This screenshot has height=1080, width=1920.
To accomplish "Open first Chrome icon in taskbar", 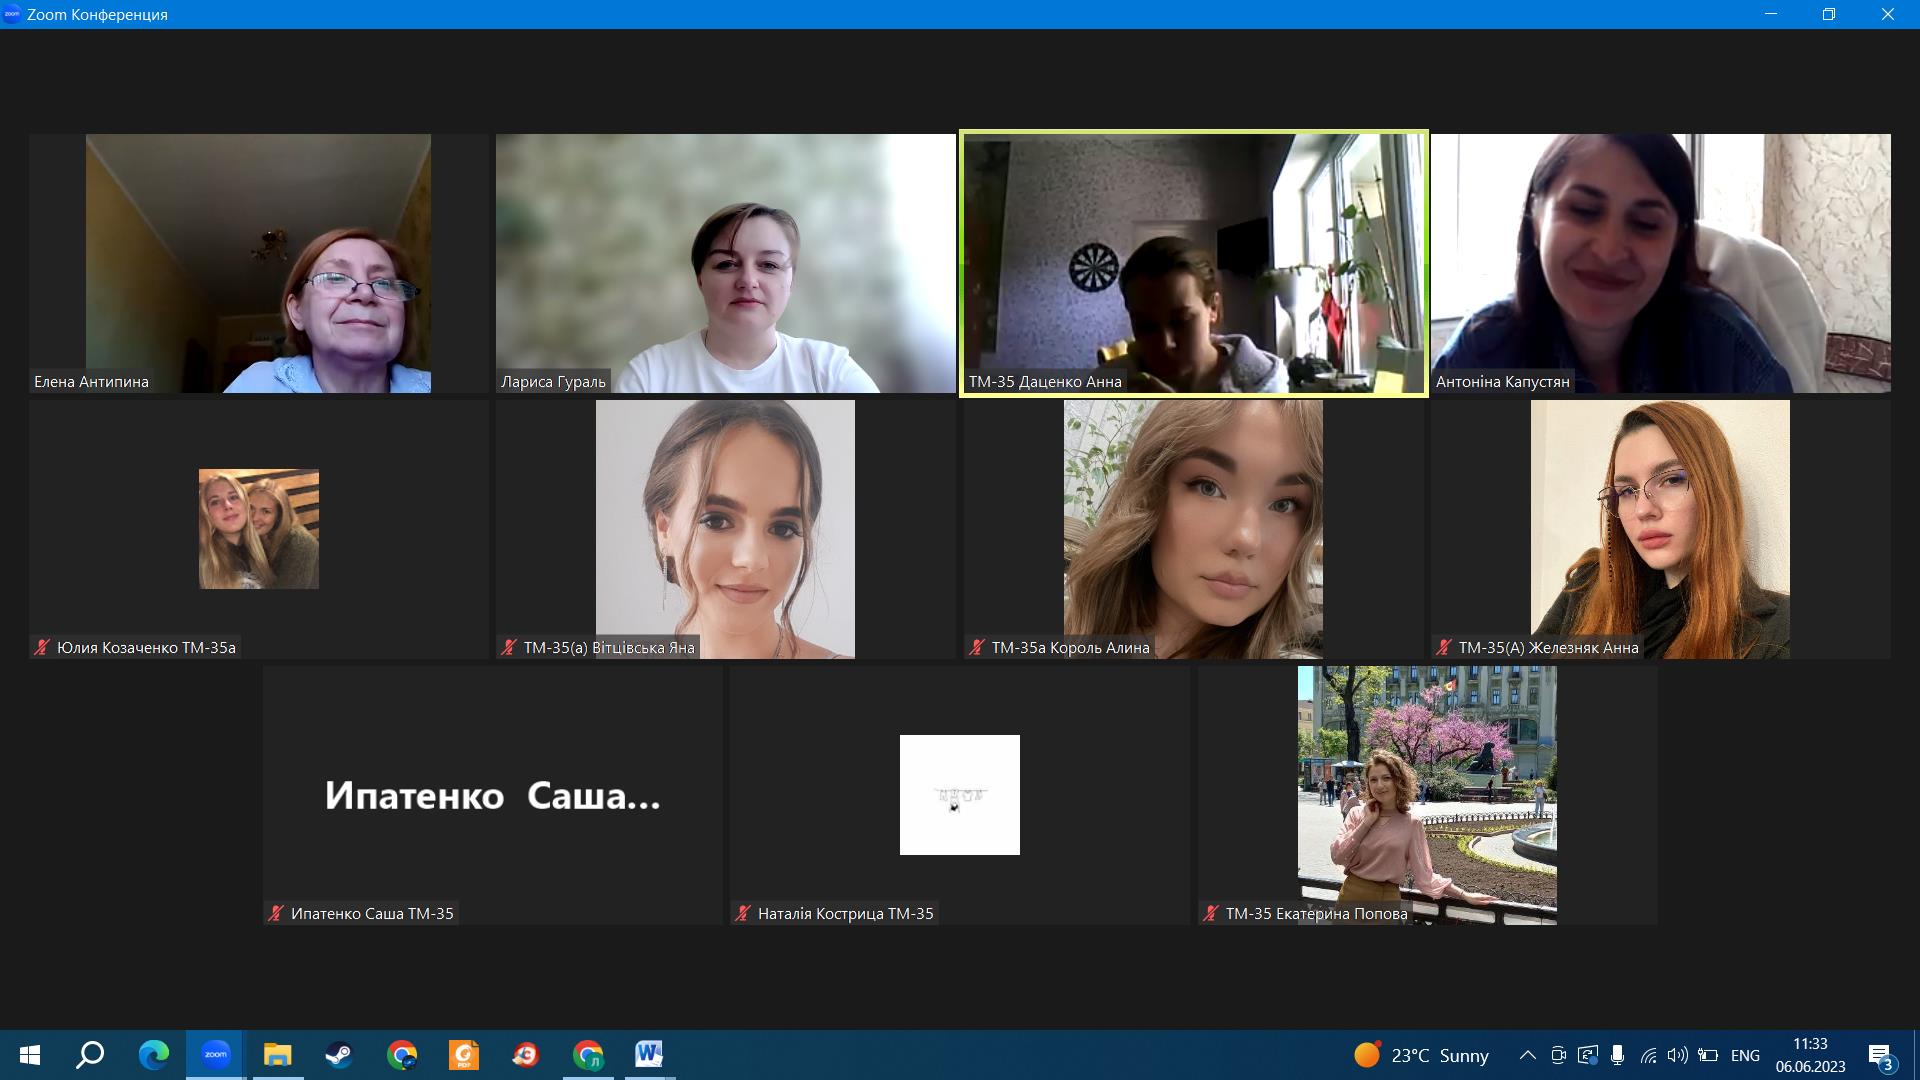I will (402, 1055).
